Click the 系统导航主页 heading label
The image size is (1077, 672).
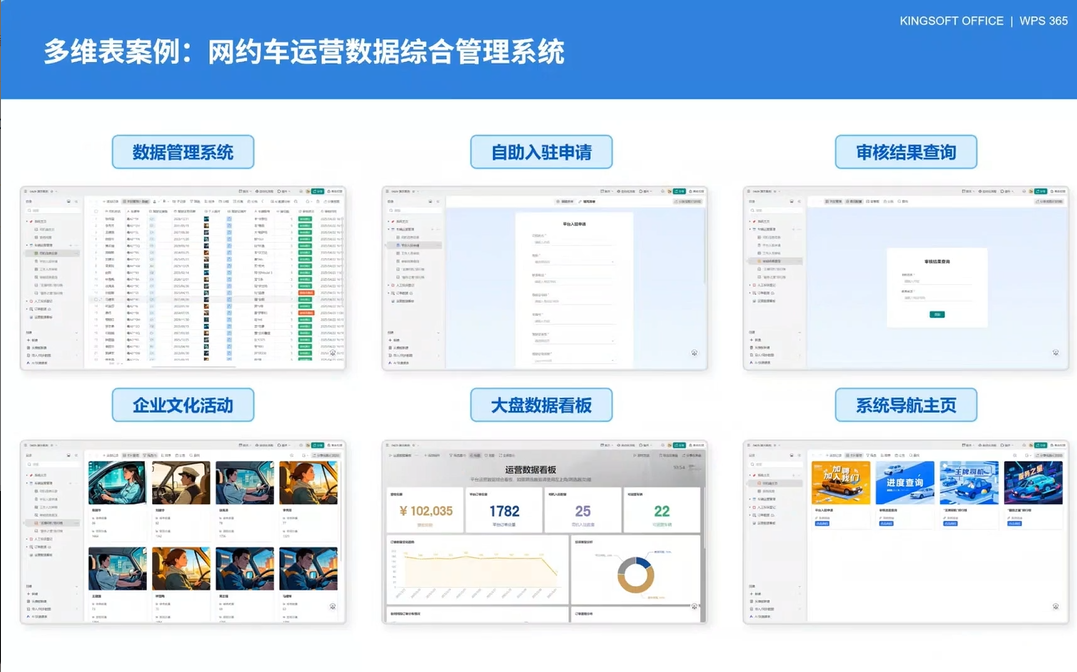pyautogui.click(x=906, y=405)
